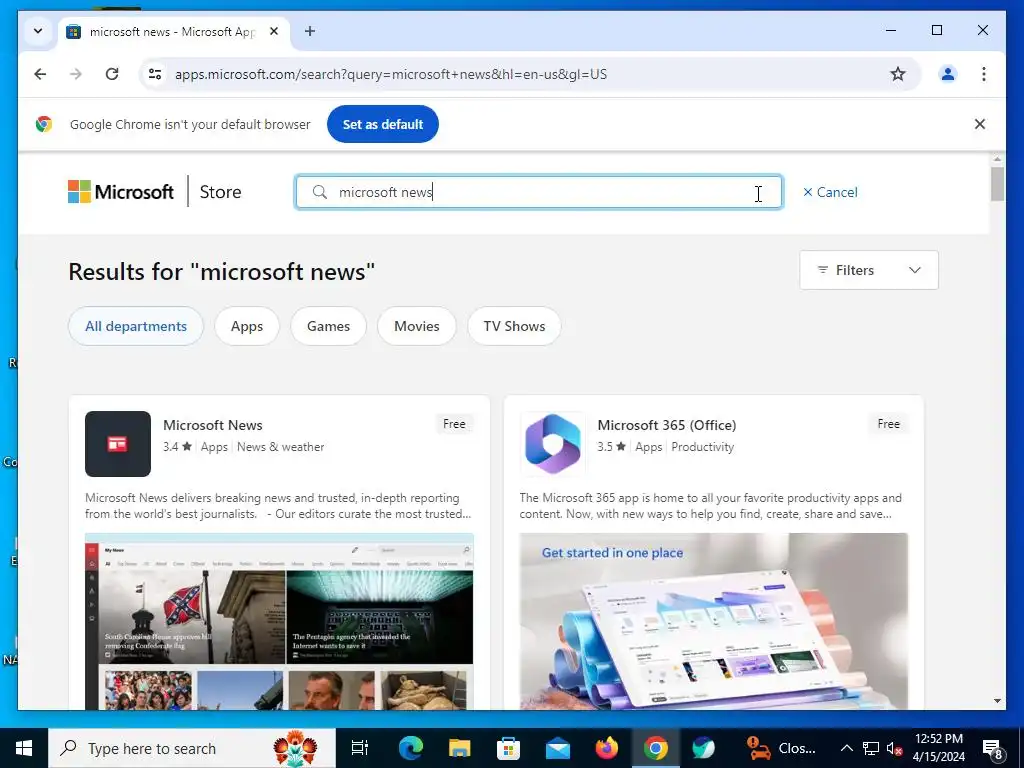Open the notification center icon

click(x=993, y=748)
